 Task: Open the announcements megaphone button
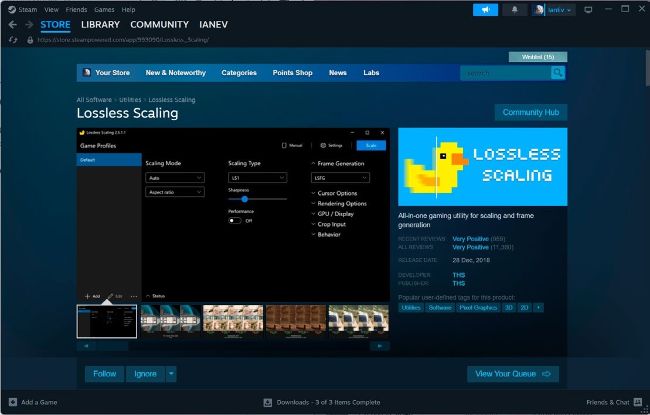pyautogui.click(x=485, y=10)
